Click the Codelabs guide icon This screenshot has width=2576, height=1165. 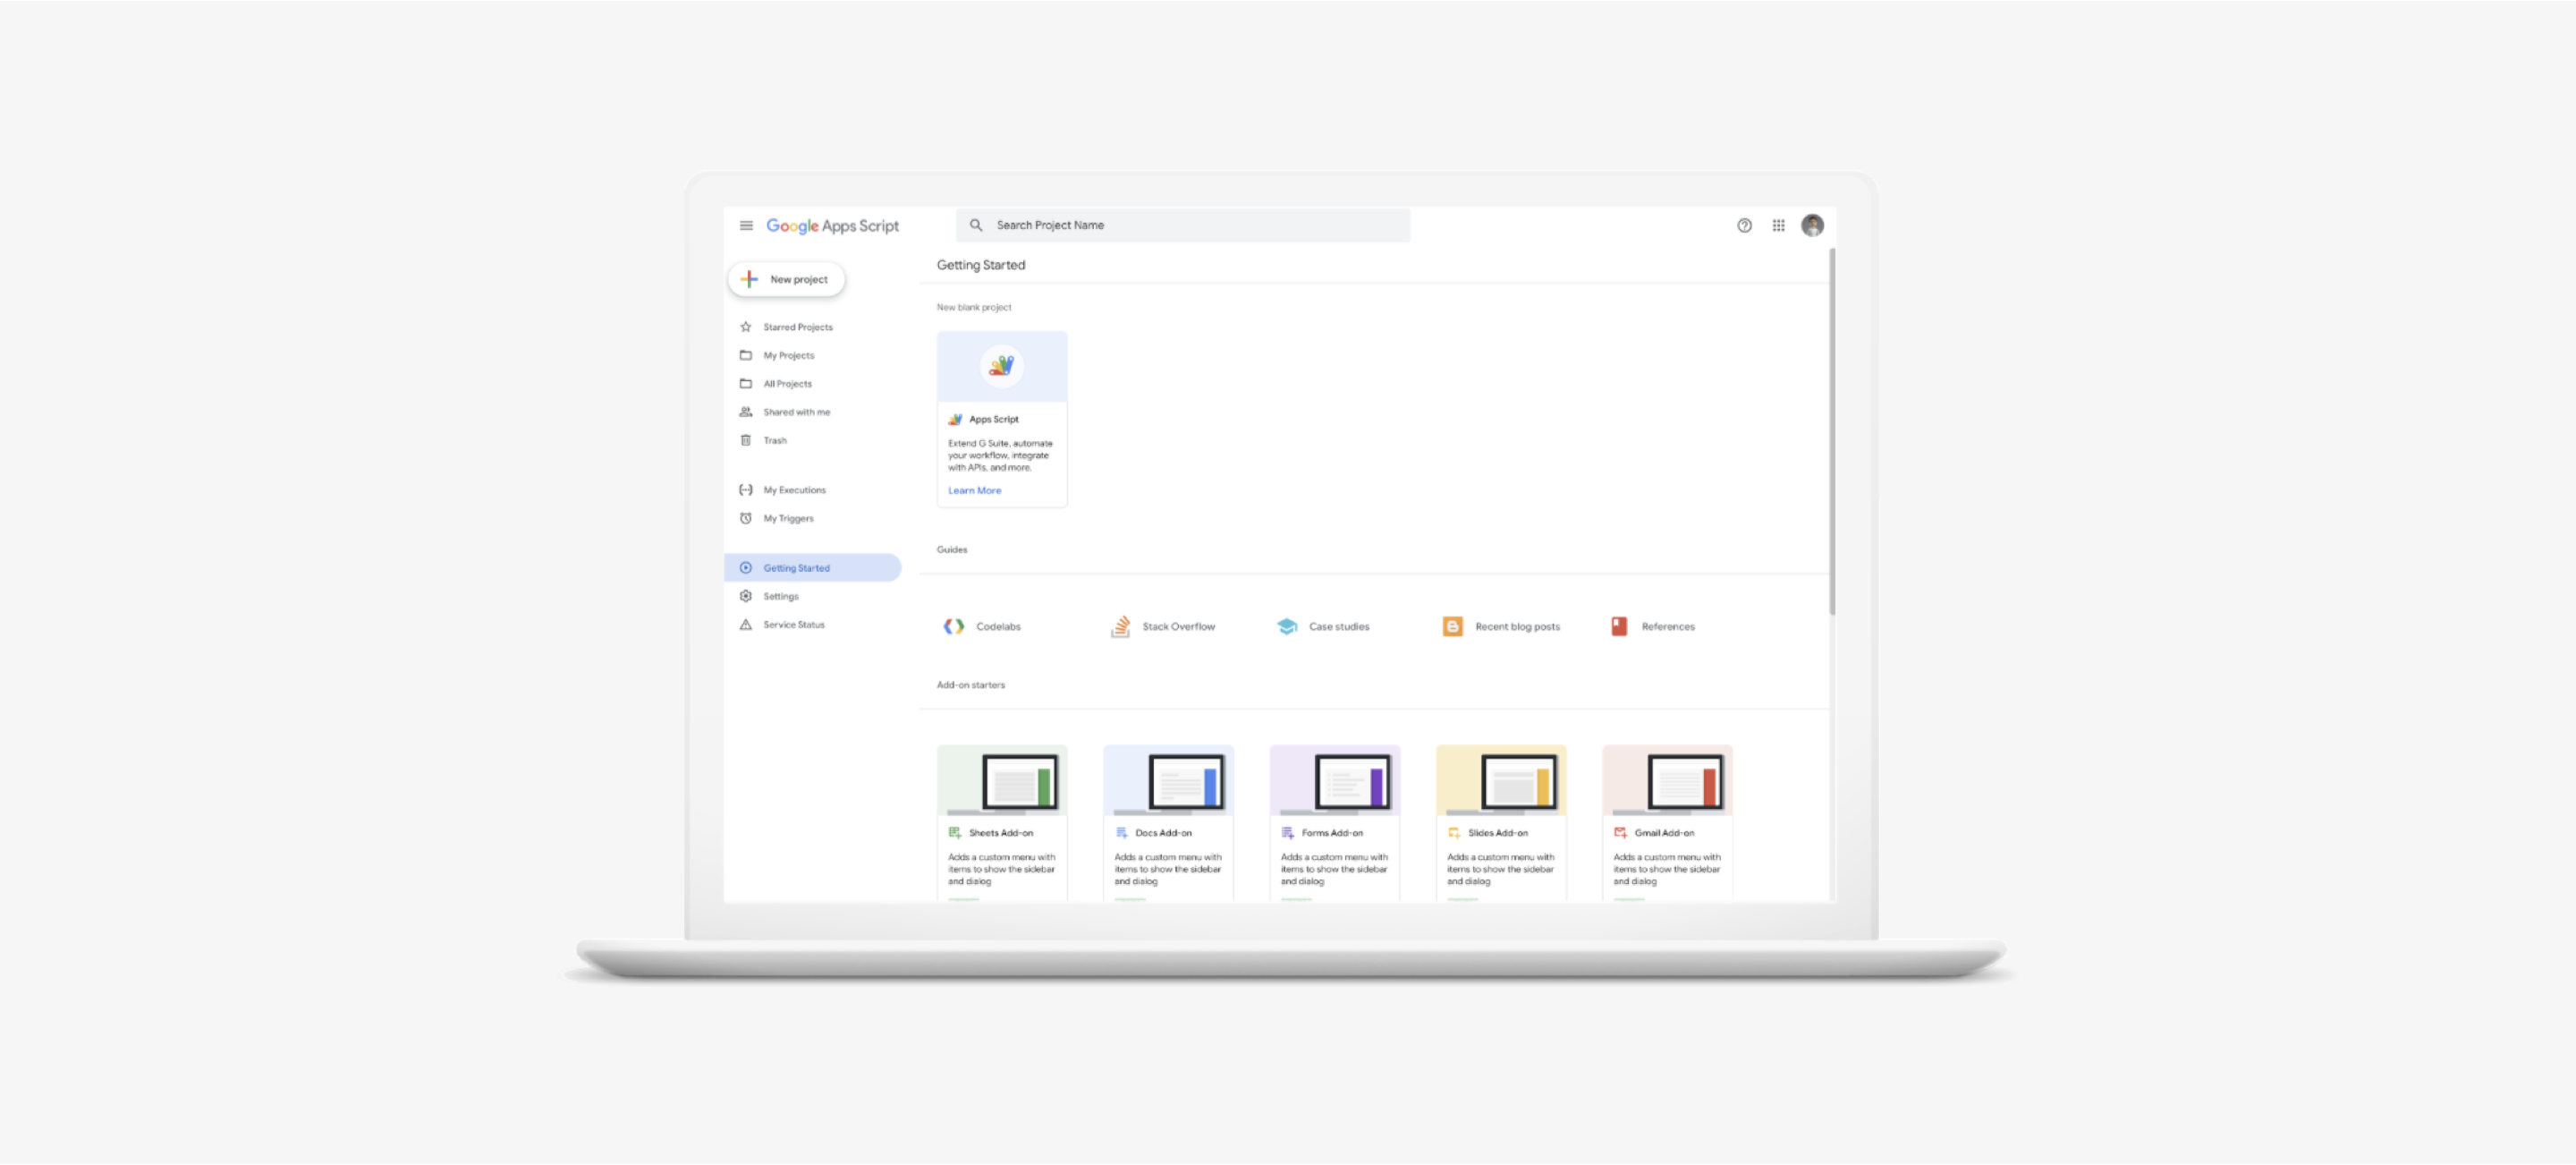[954, 627]
